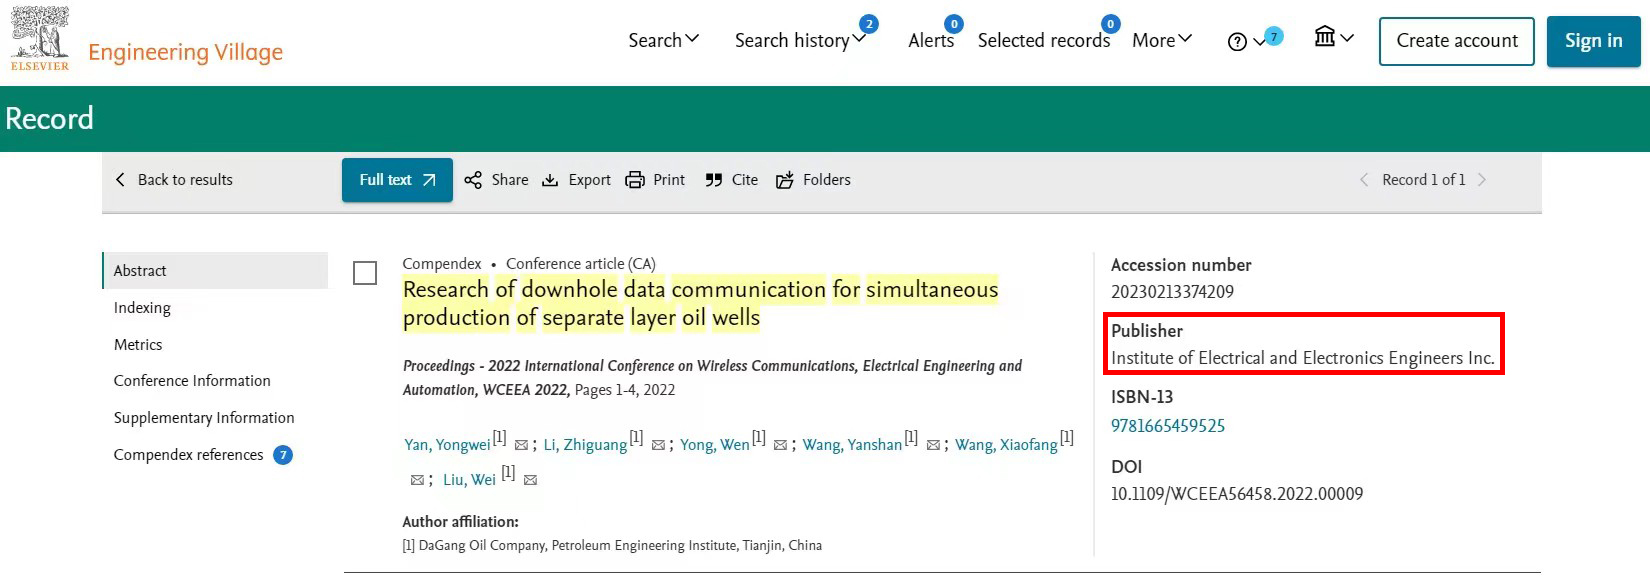The width and height of the screenshot is (1650, 580).
Task: Open Supplementary Information section
Action: tap(204, 418)
